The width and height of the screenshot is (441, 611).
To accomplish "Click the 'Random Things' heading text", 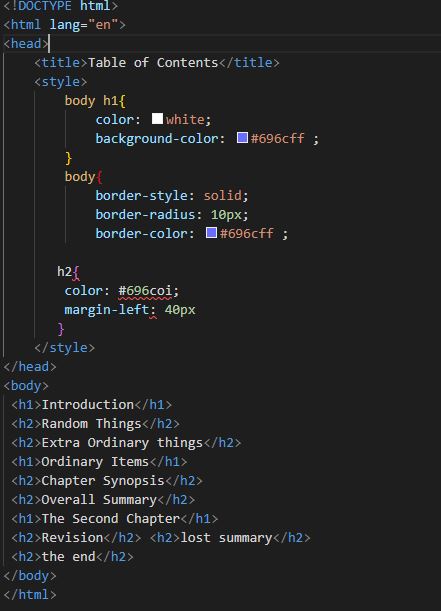I will [x=91, y=424].
